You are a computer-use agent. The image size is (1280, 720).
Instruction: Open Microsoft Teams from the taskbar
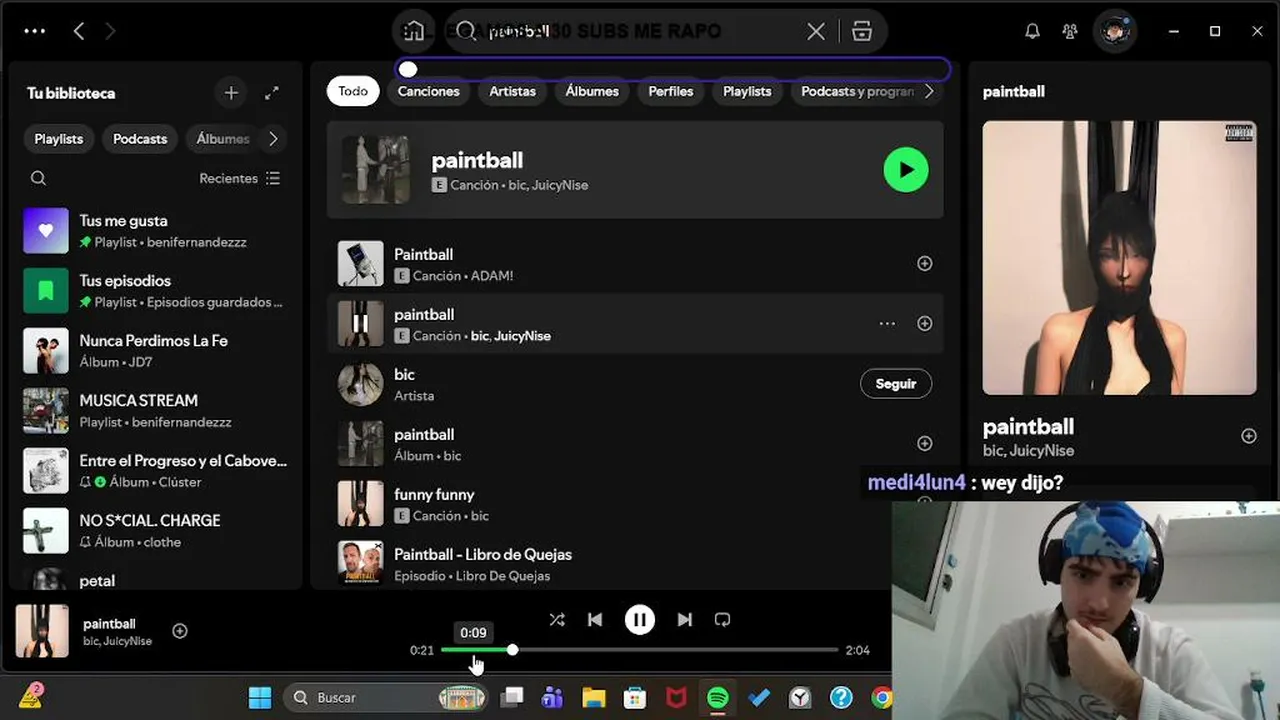[x=552, y=697]
